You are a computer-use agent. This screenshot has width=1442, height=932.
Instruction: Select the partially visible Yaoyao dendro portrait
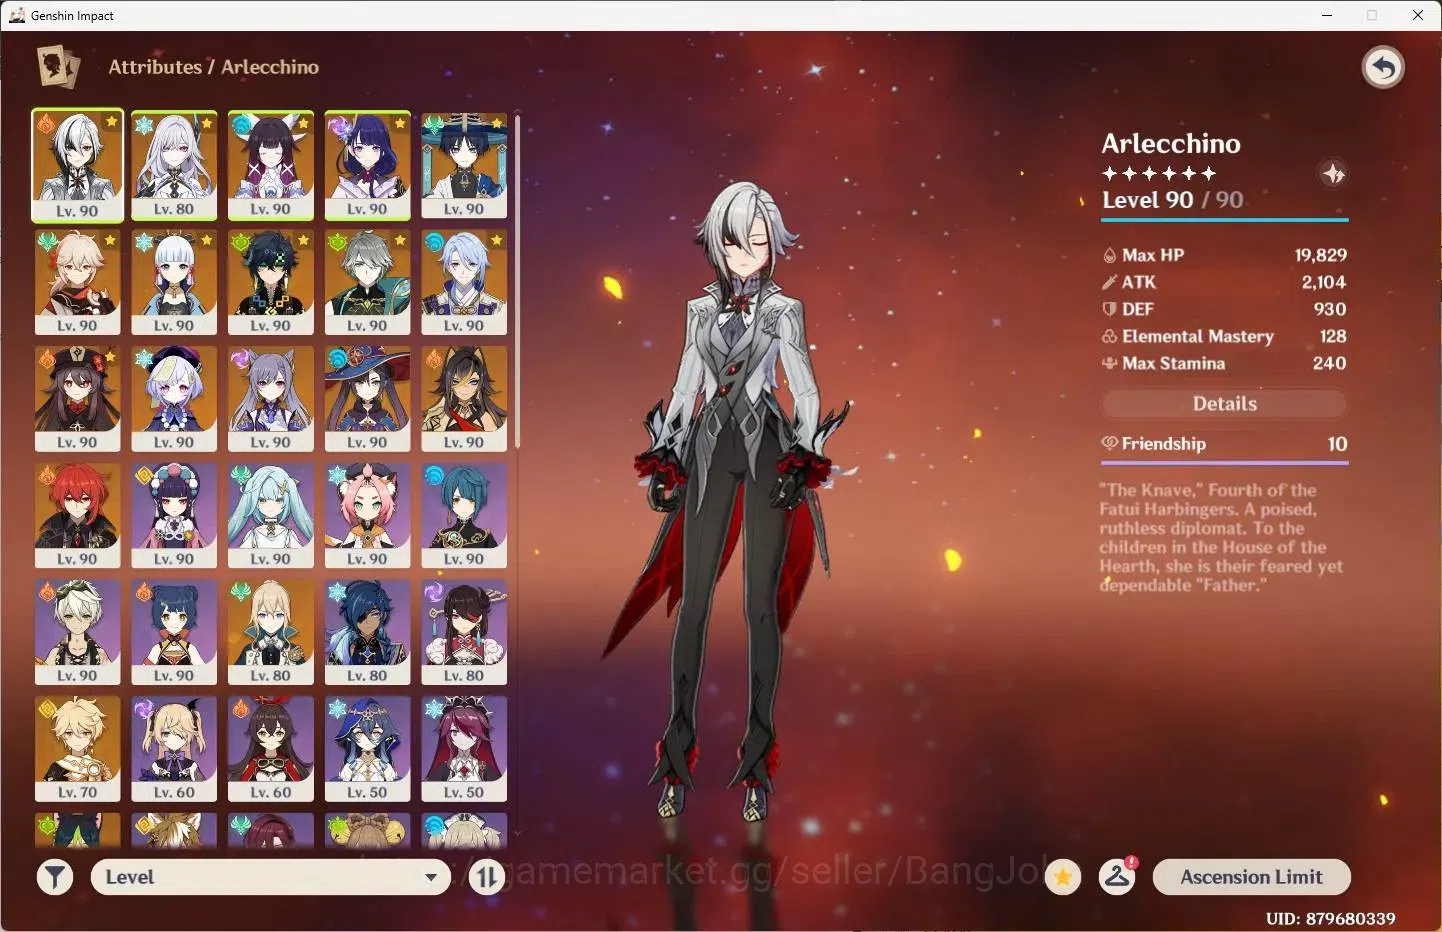point(367,830)
